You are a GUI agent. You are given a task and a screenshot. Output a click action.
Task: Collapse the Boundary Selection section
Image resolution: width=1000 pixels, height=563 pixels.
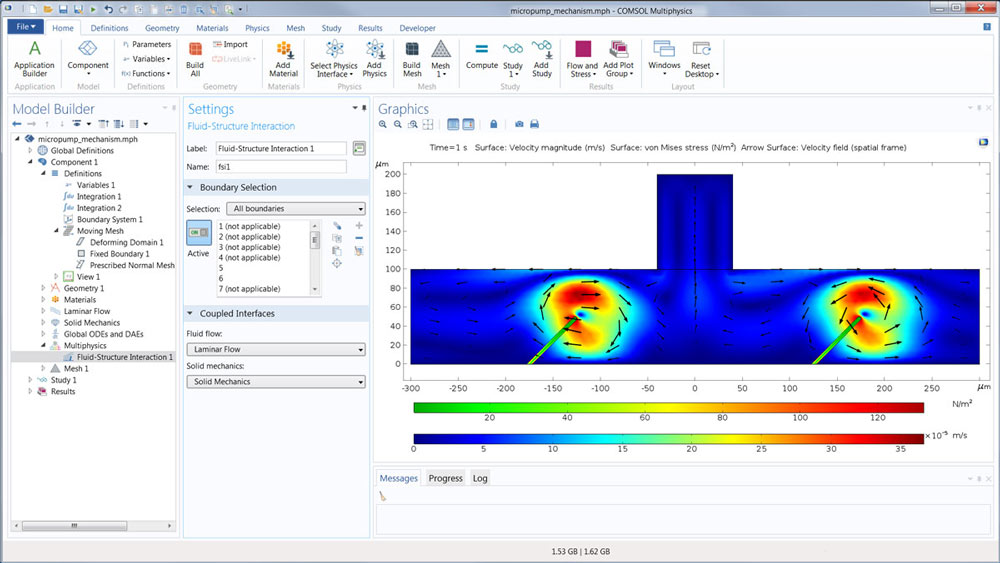(238, 188)
